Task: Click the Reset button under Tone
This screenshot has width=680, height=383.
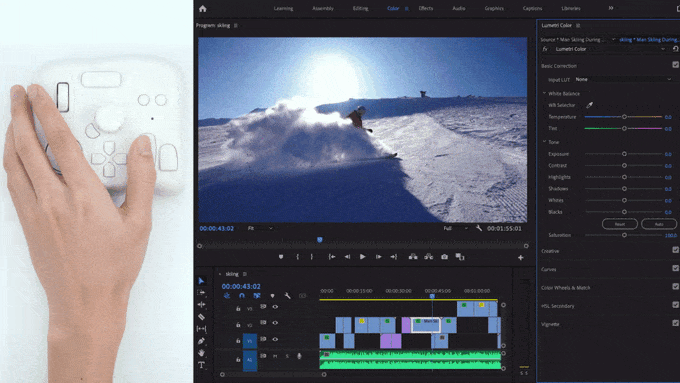Action: [620, 224]
